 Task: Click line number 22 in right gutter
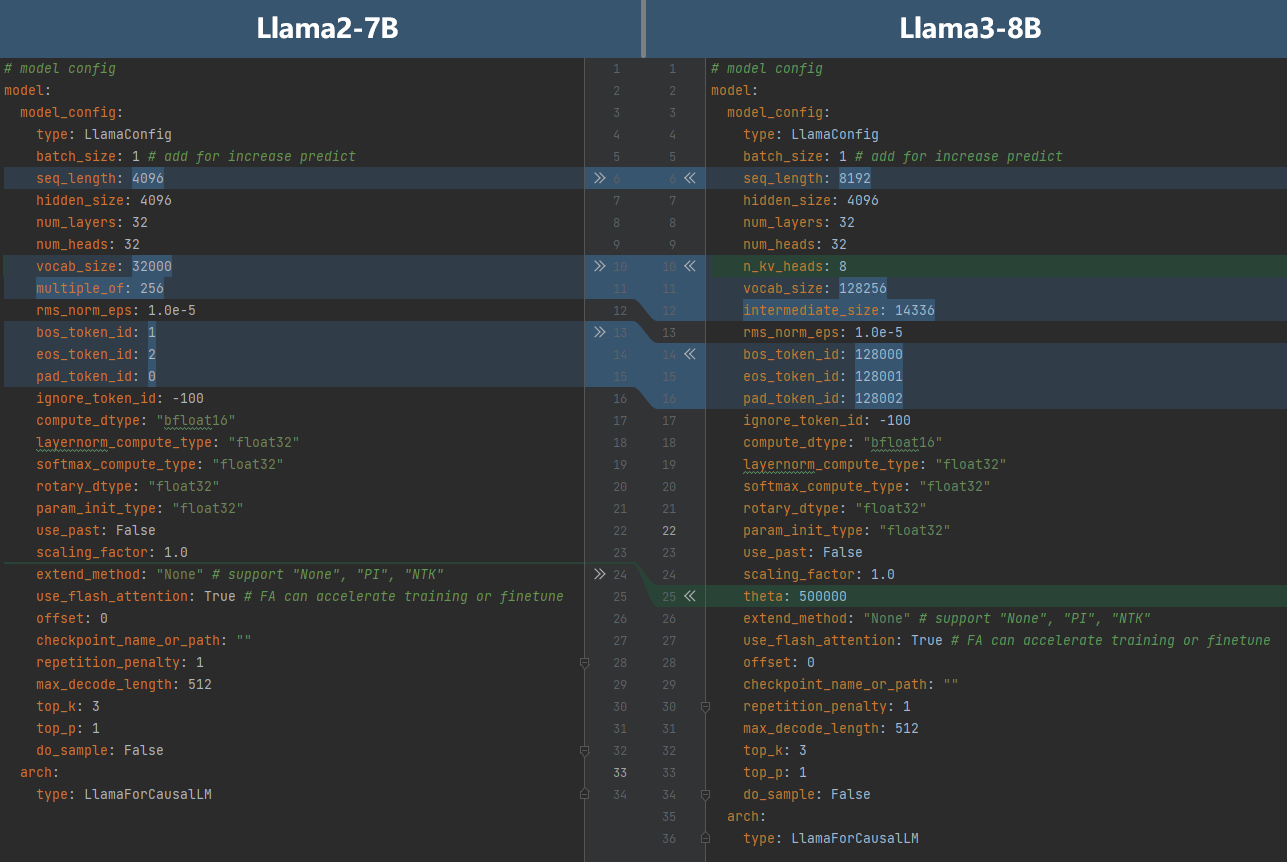668,530
